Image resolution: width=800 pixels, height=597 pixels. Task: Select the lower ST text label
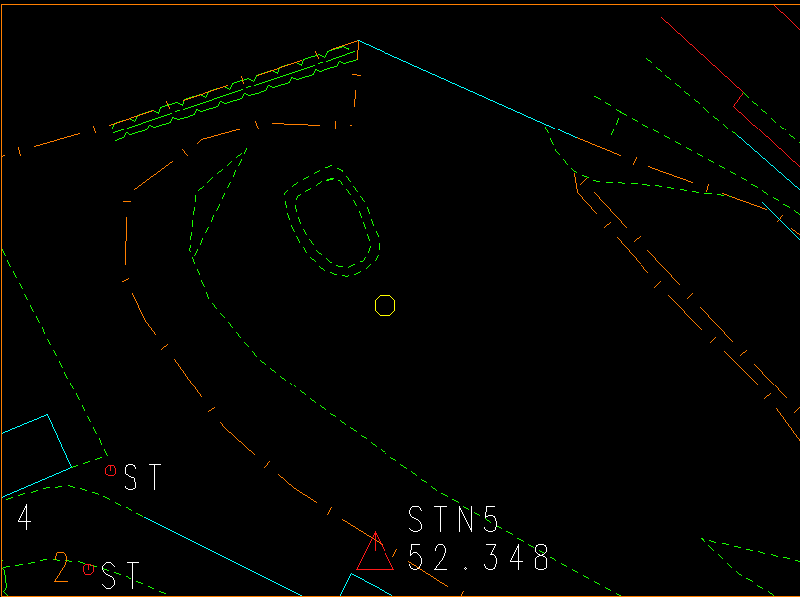tap(121, 576)
